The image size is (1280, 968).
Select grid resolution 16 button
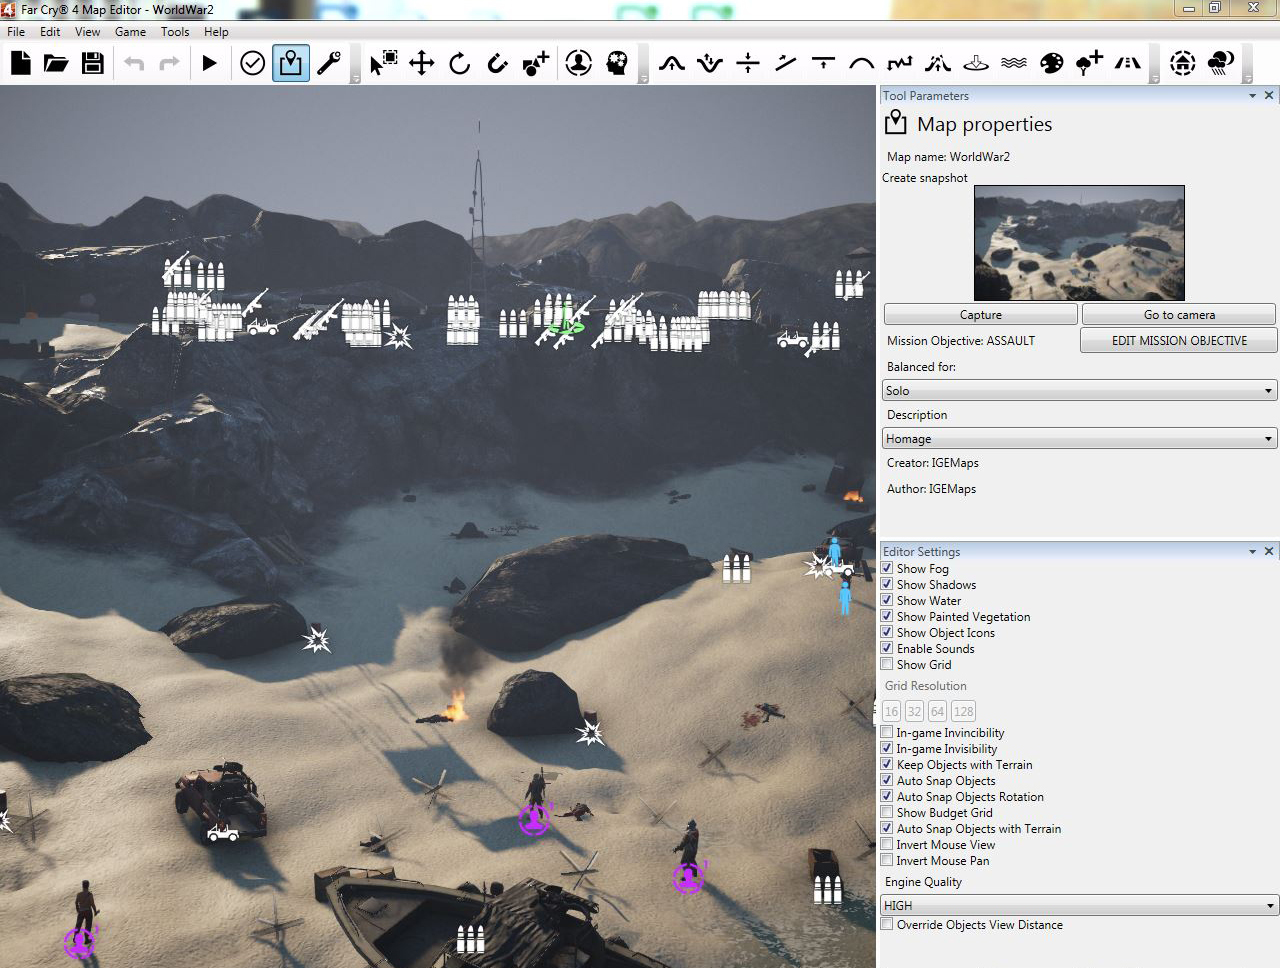(x=892, y=711)
